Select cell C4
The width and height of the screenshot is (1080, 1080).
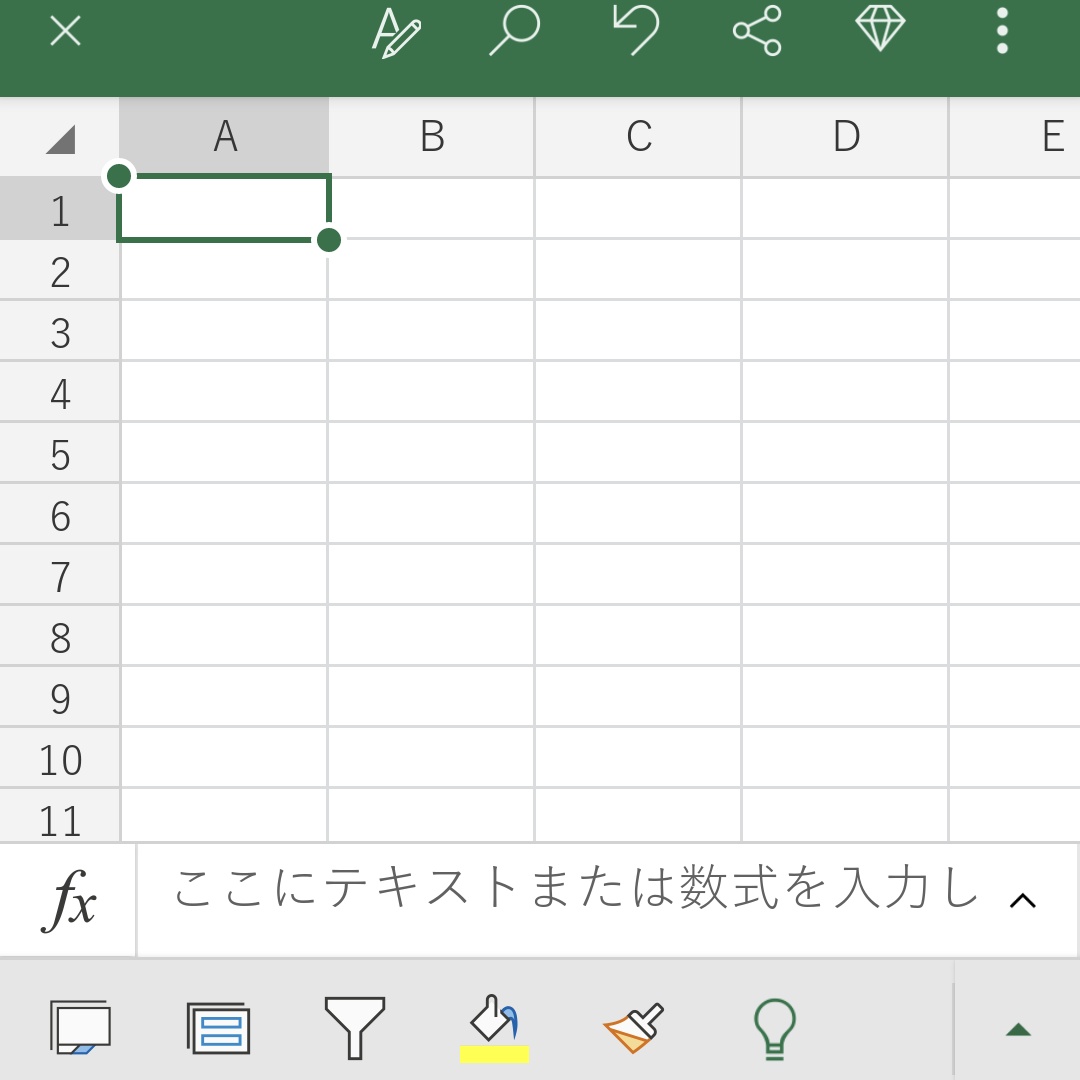(638, 391)
